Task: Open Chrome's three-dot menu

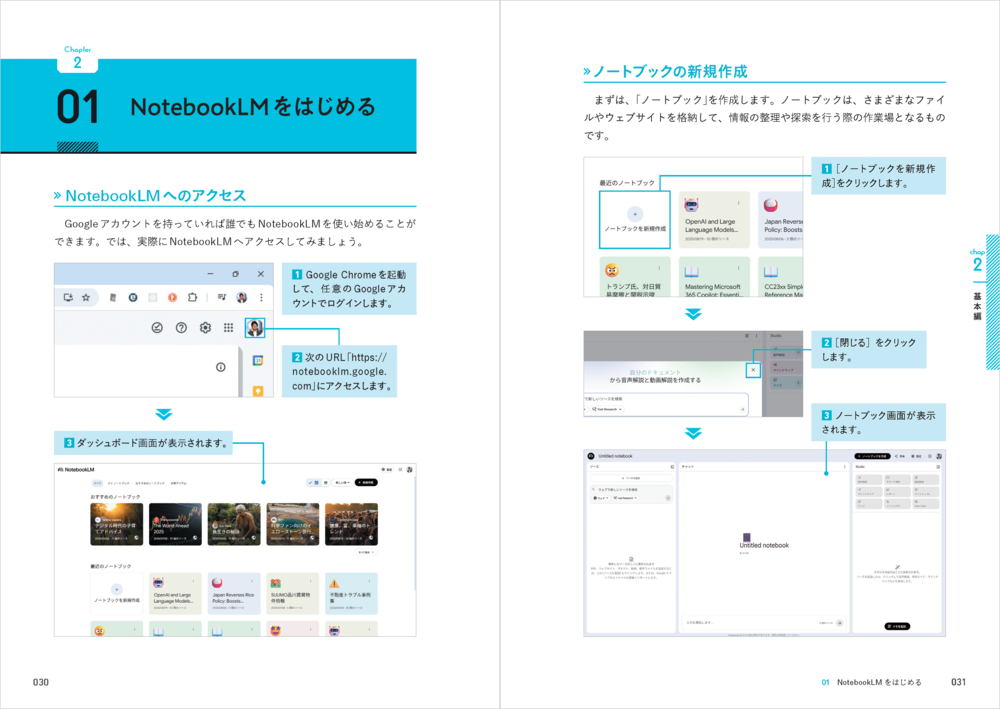Action: (262, 297)
